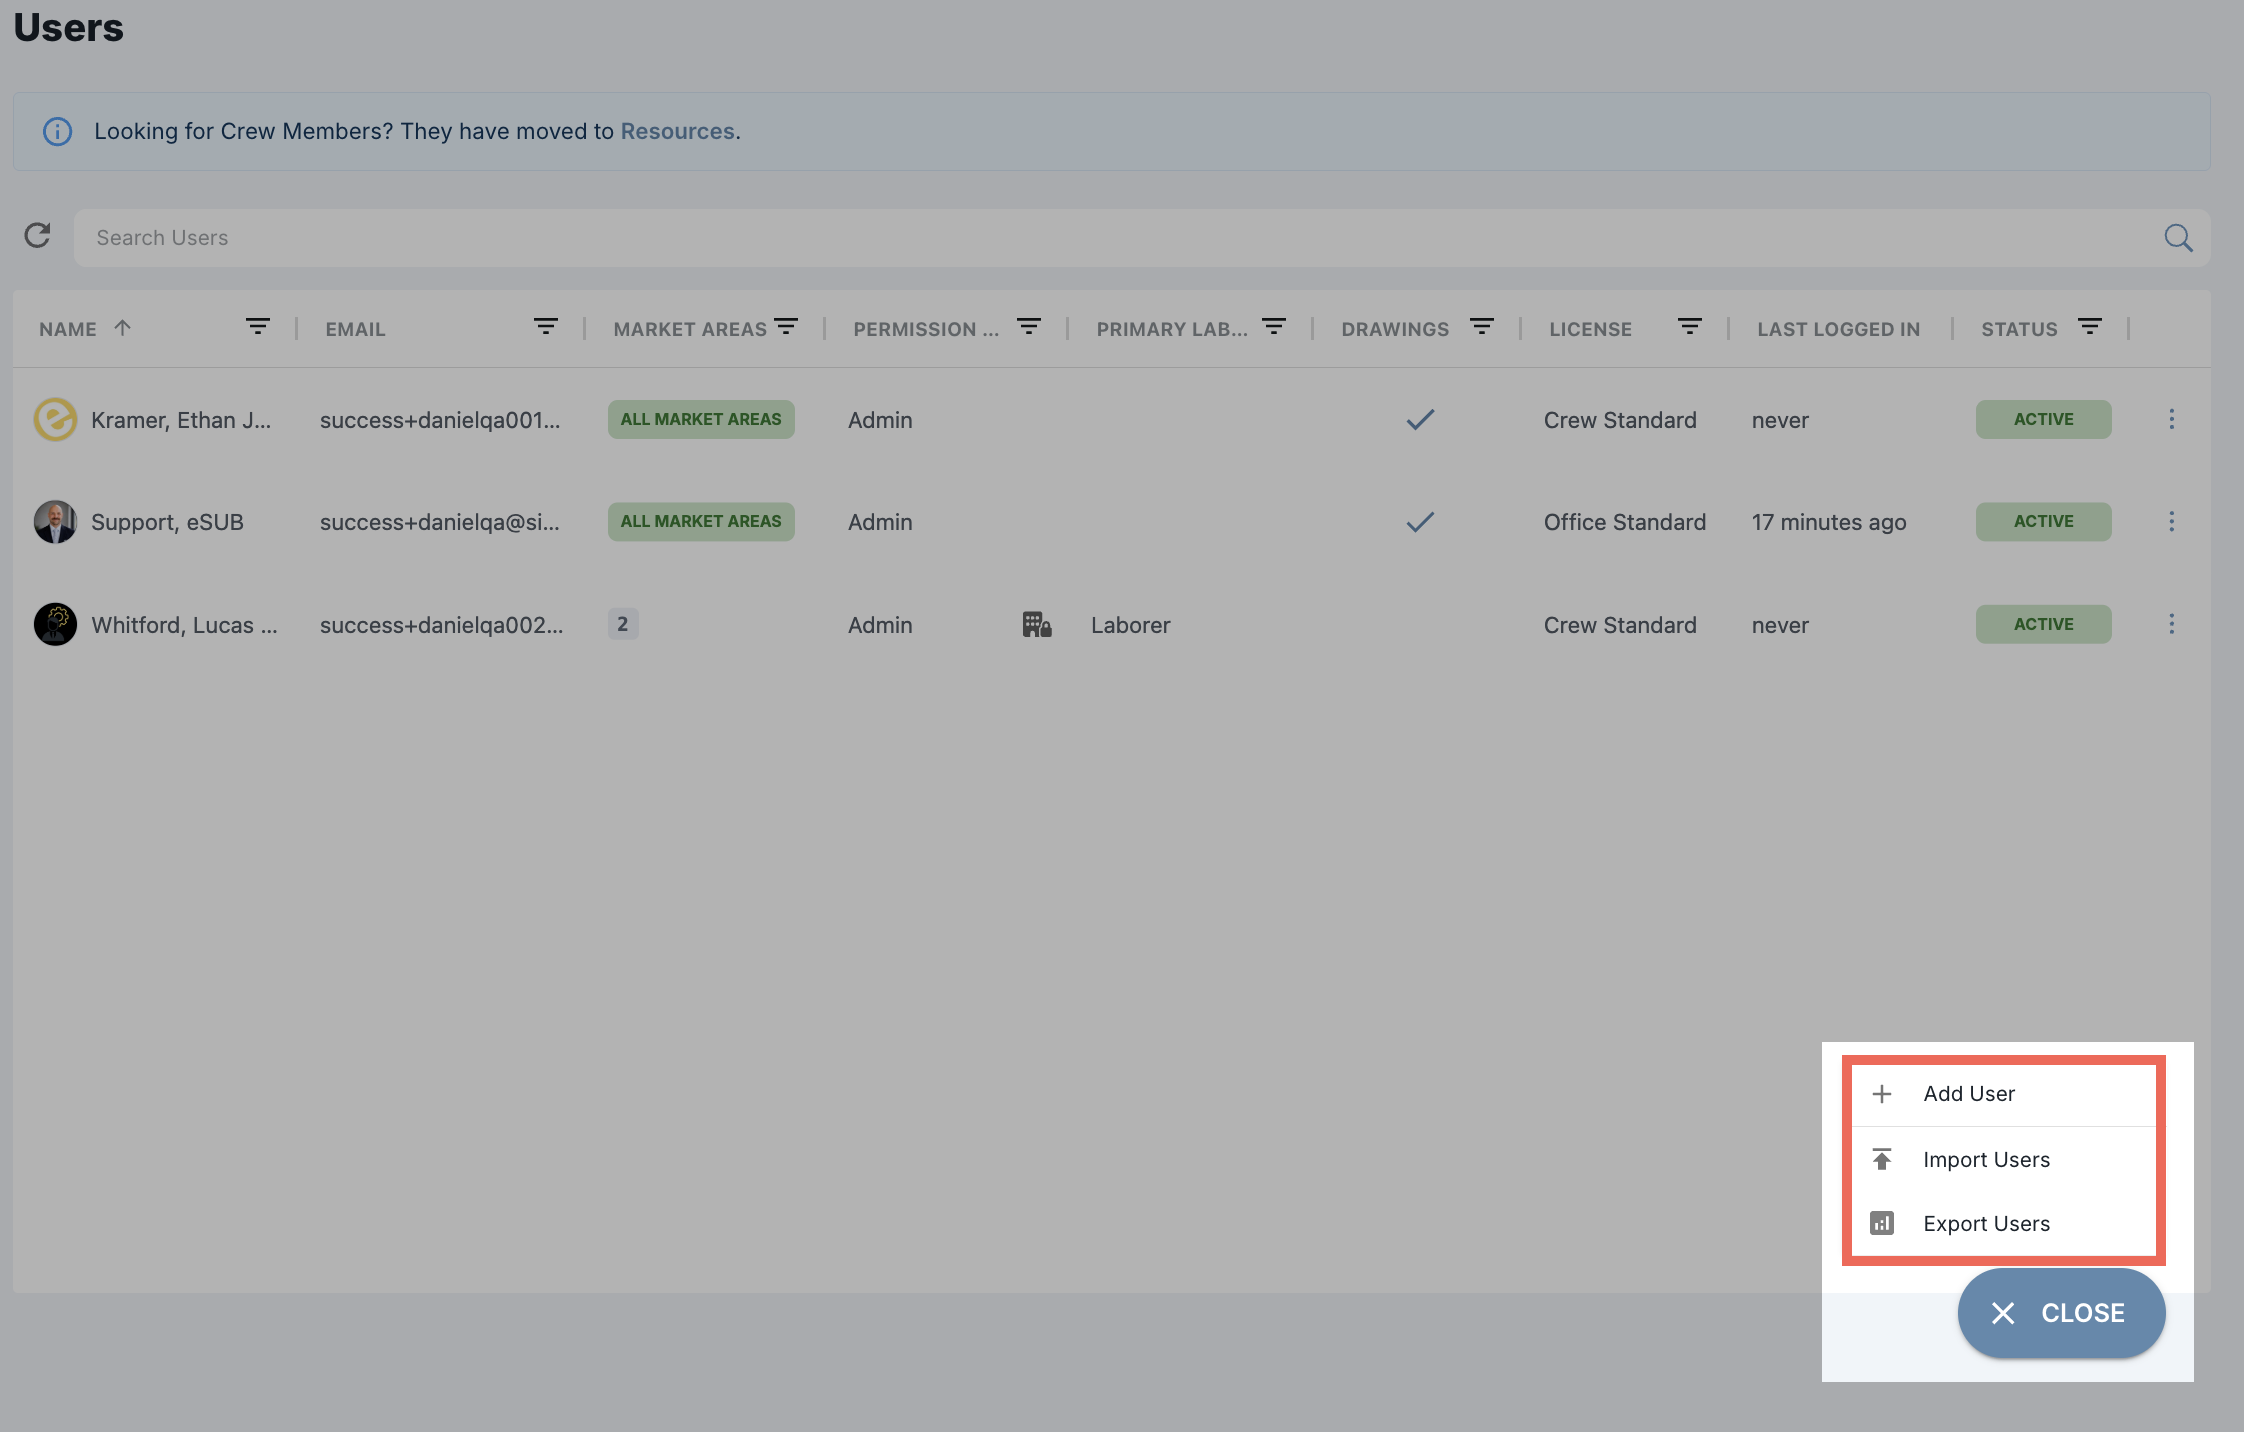Viewport: 2244px width, 1432px height.
Task: Click the LAST LOGGED IN header
Action: [x=1838, y=329]
